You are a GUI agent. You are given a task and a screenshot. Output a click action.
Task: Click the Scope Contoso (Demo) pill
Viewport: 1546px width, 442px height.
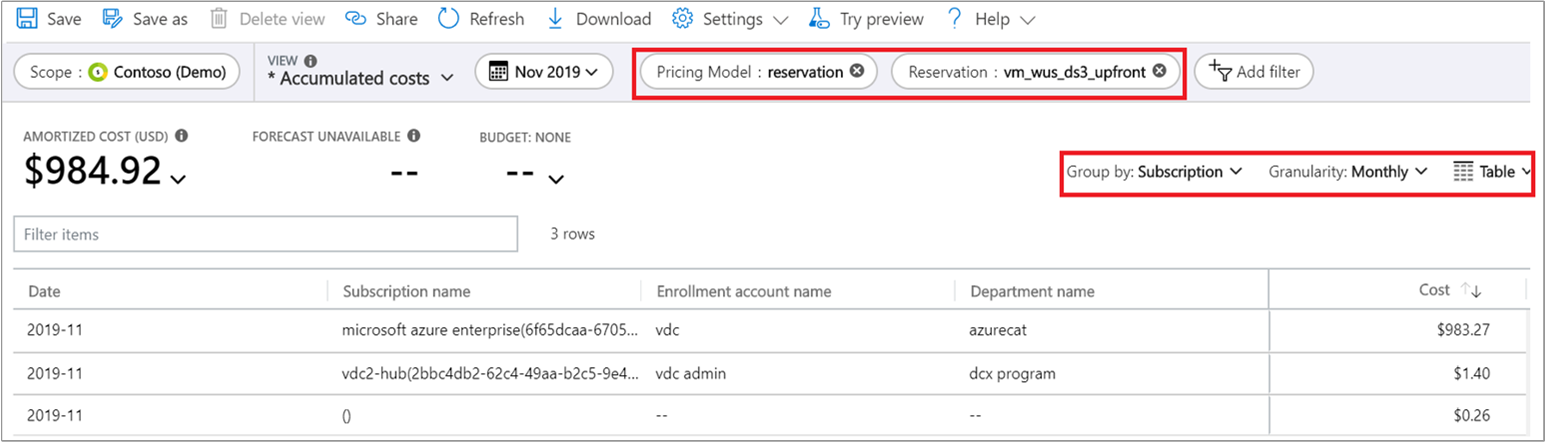coord(127,72)
